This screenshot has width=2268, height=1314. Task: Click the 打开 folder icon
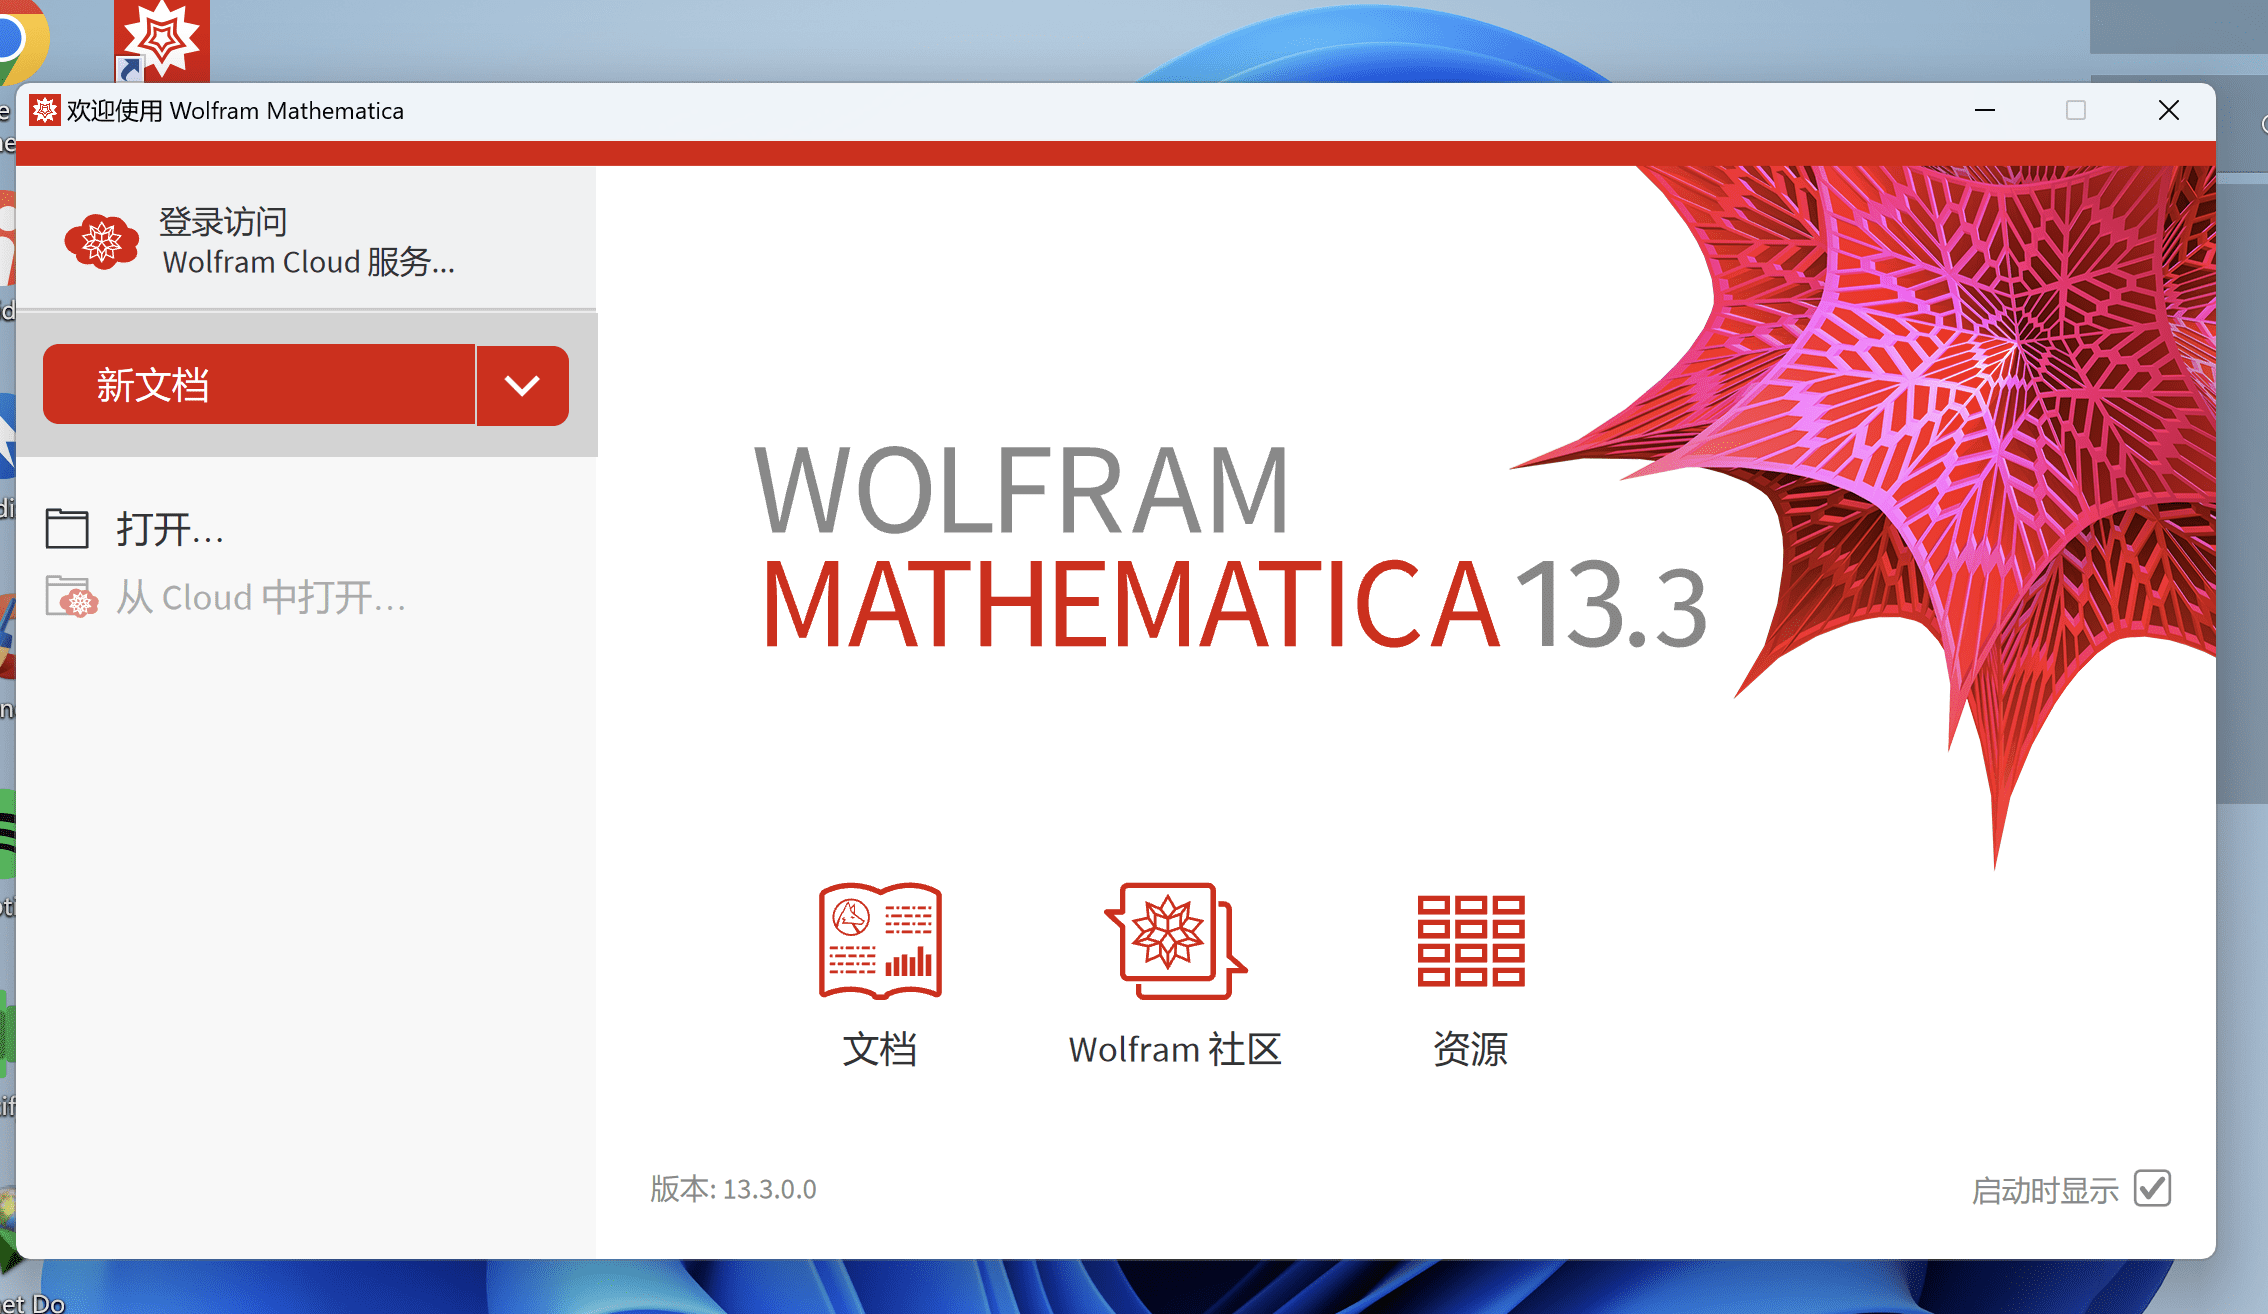point(67,528)
